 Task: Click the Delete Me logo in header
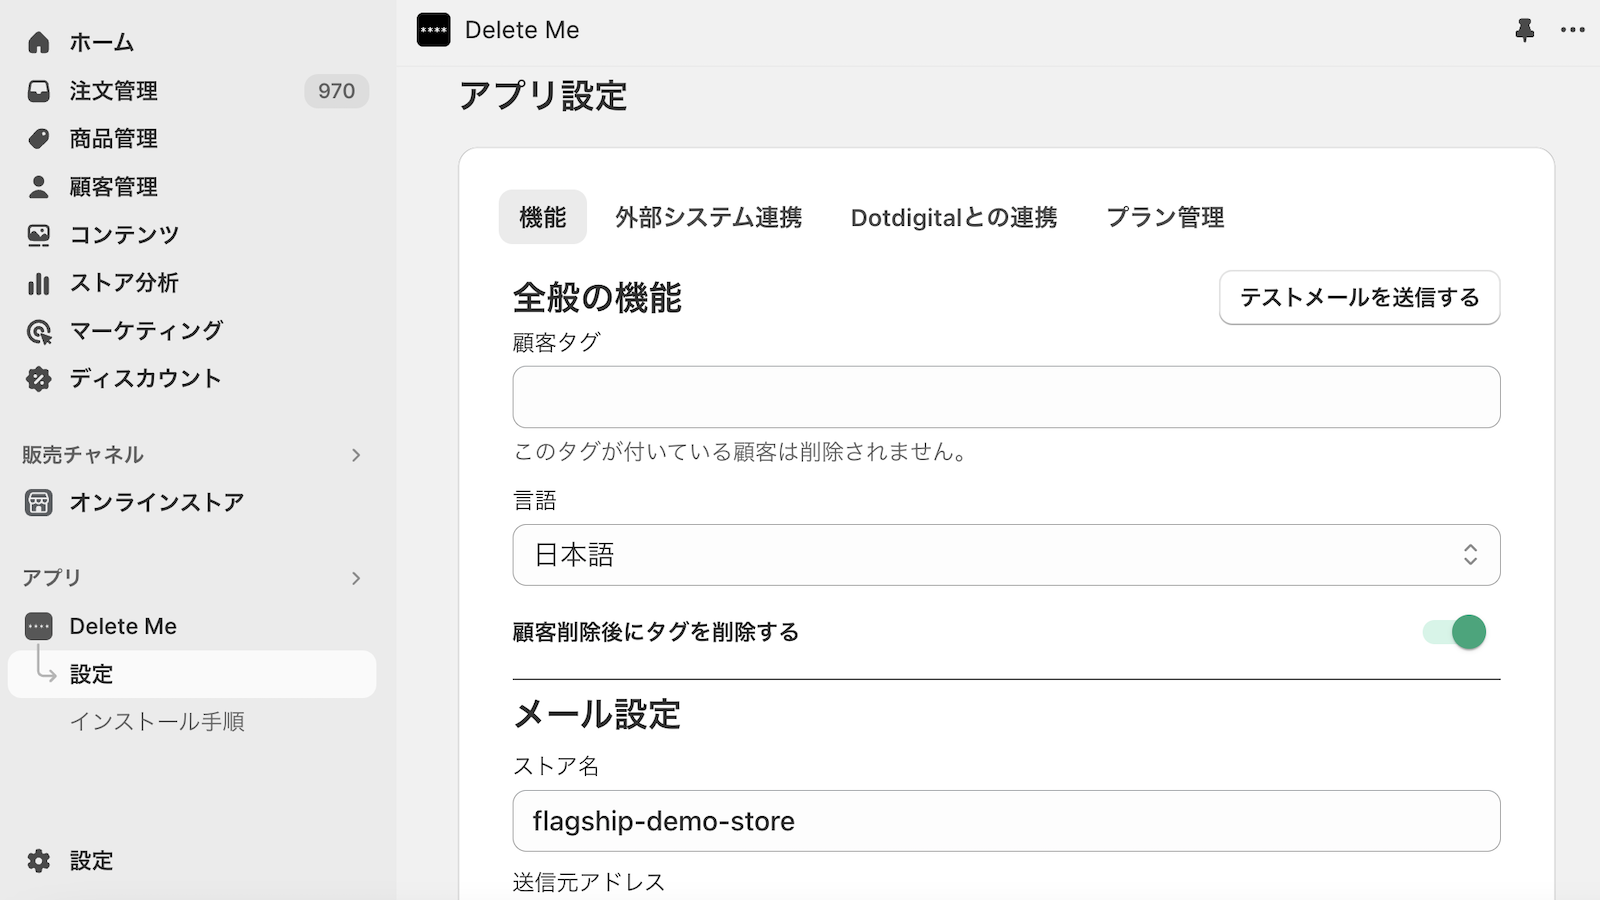(434, 30)
